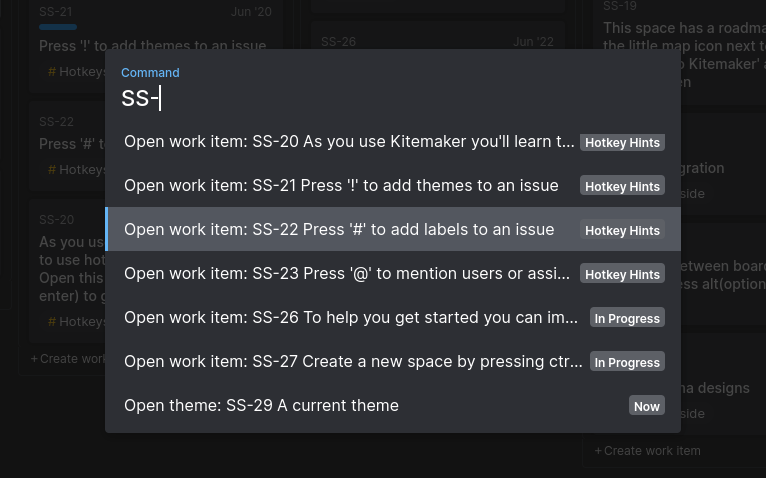Viewport: 766px width, 478px height.
Task: Click Hotkeys label on background SS-21 card
Action: [77, 72]
